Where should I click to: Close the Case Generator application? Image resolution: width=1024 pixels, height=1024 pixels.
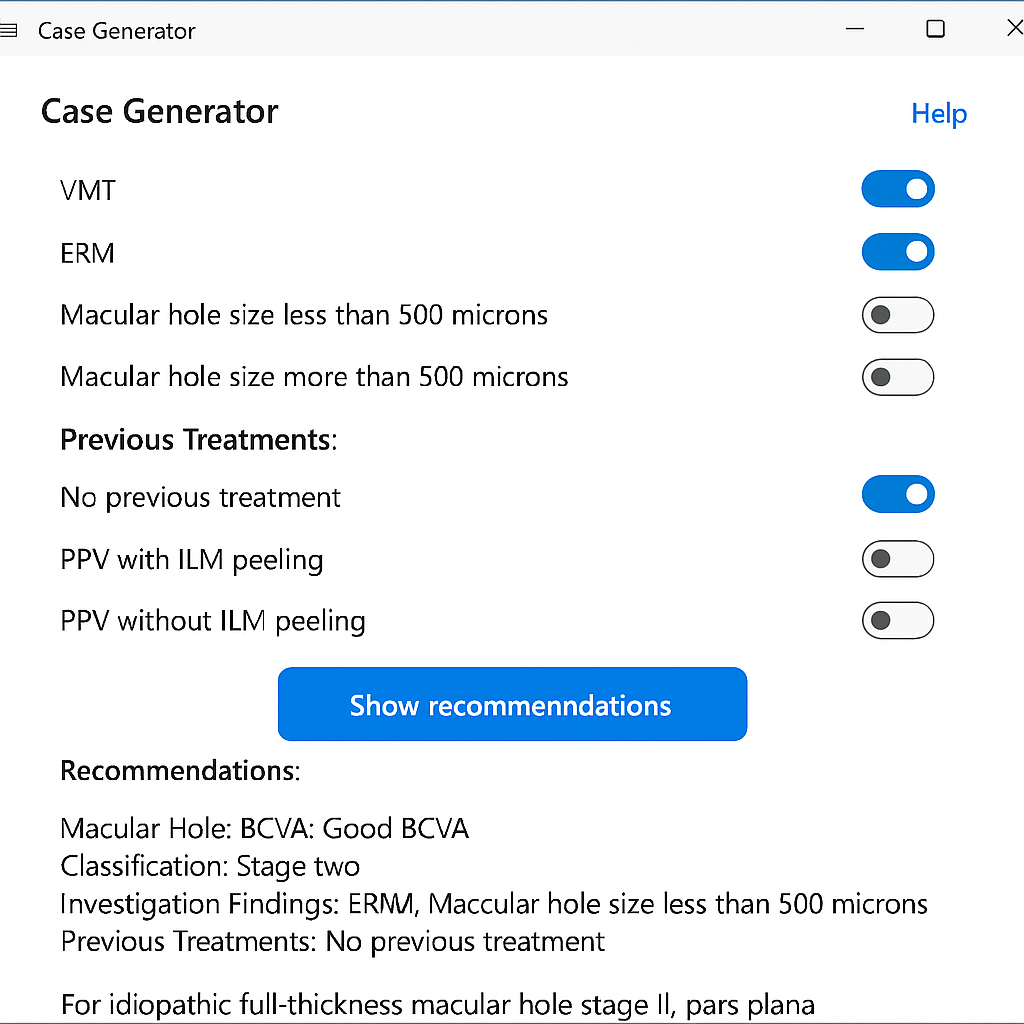(x=1014, y=29)
